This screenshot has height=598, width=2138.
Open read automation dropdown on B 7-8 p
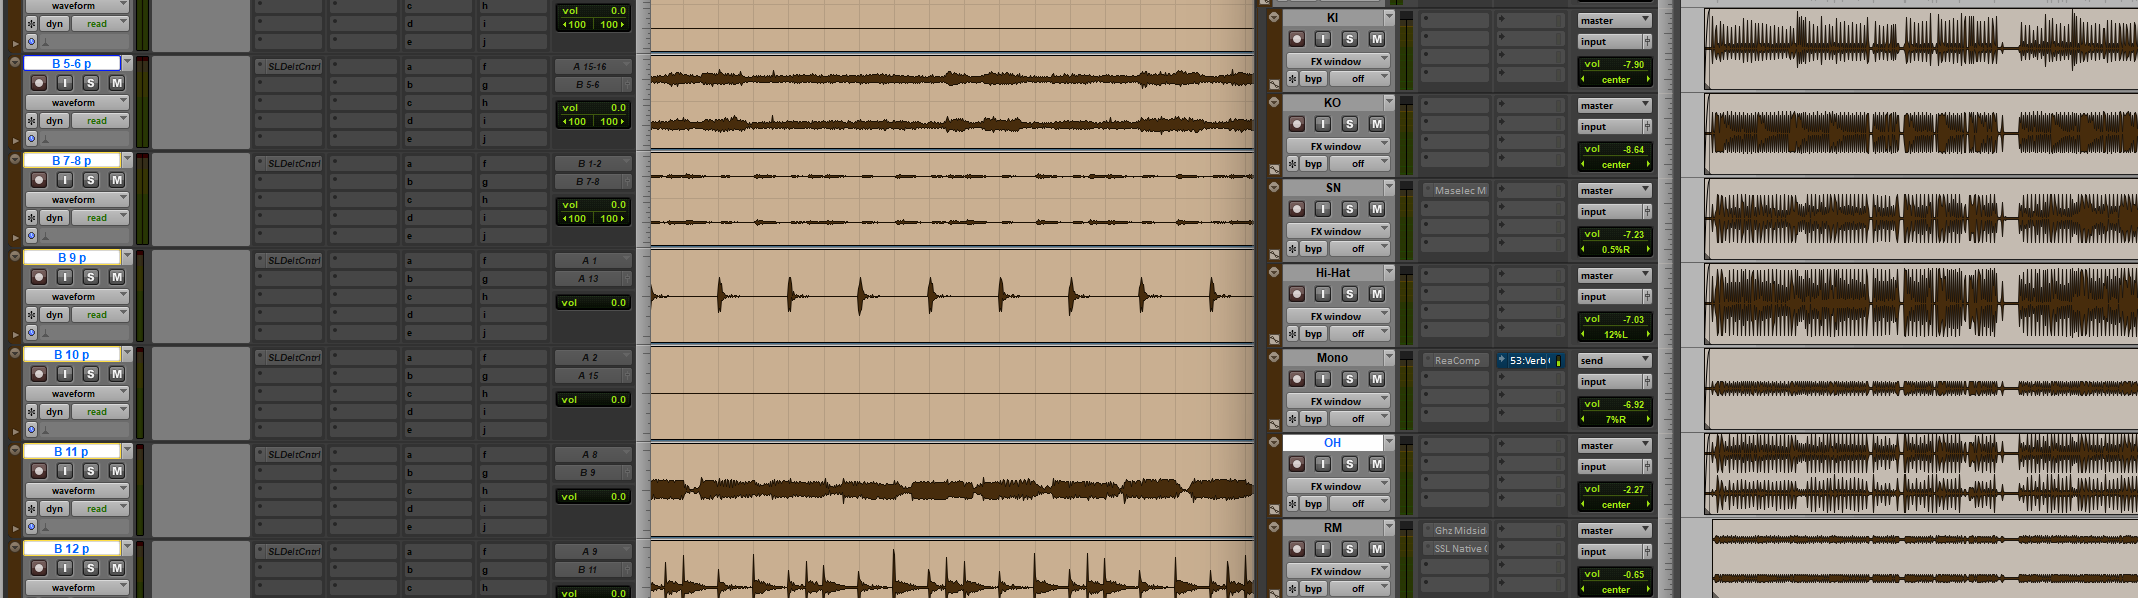click(x=101, y=218)
